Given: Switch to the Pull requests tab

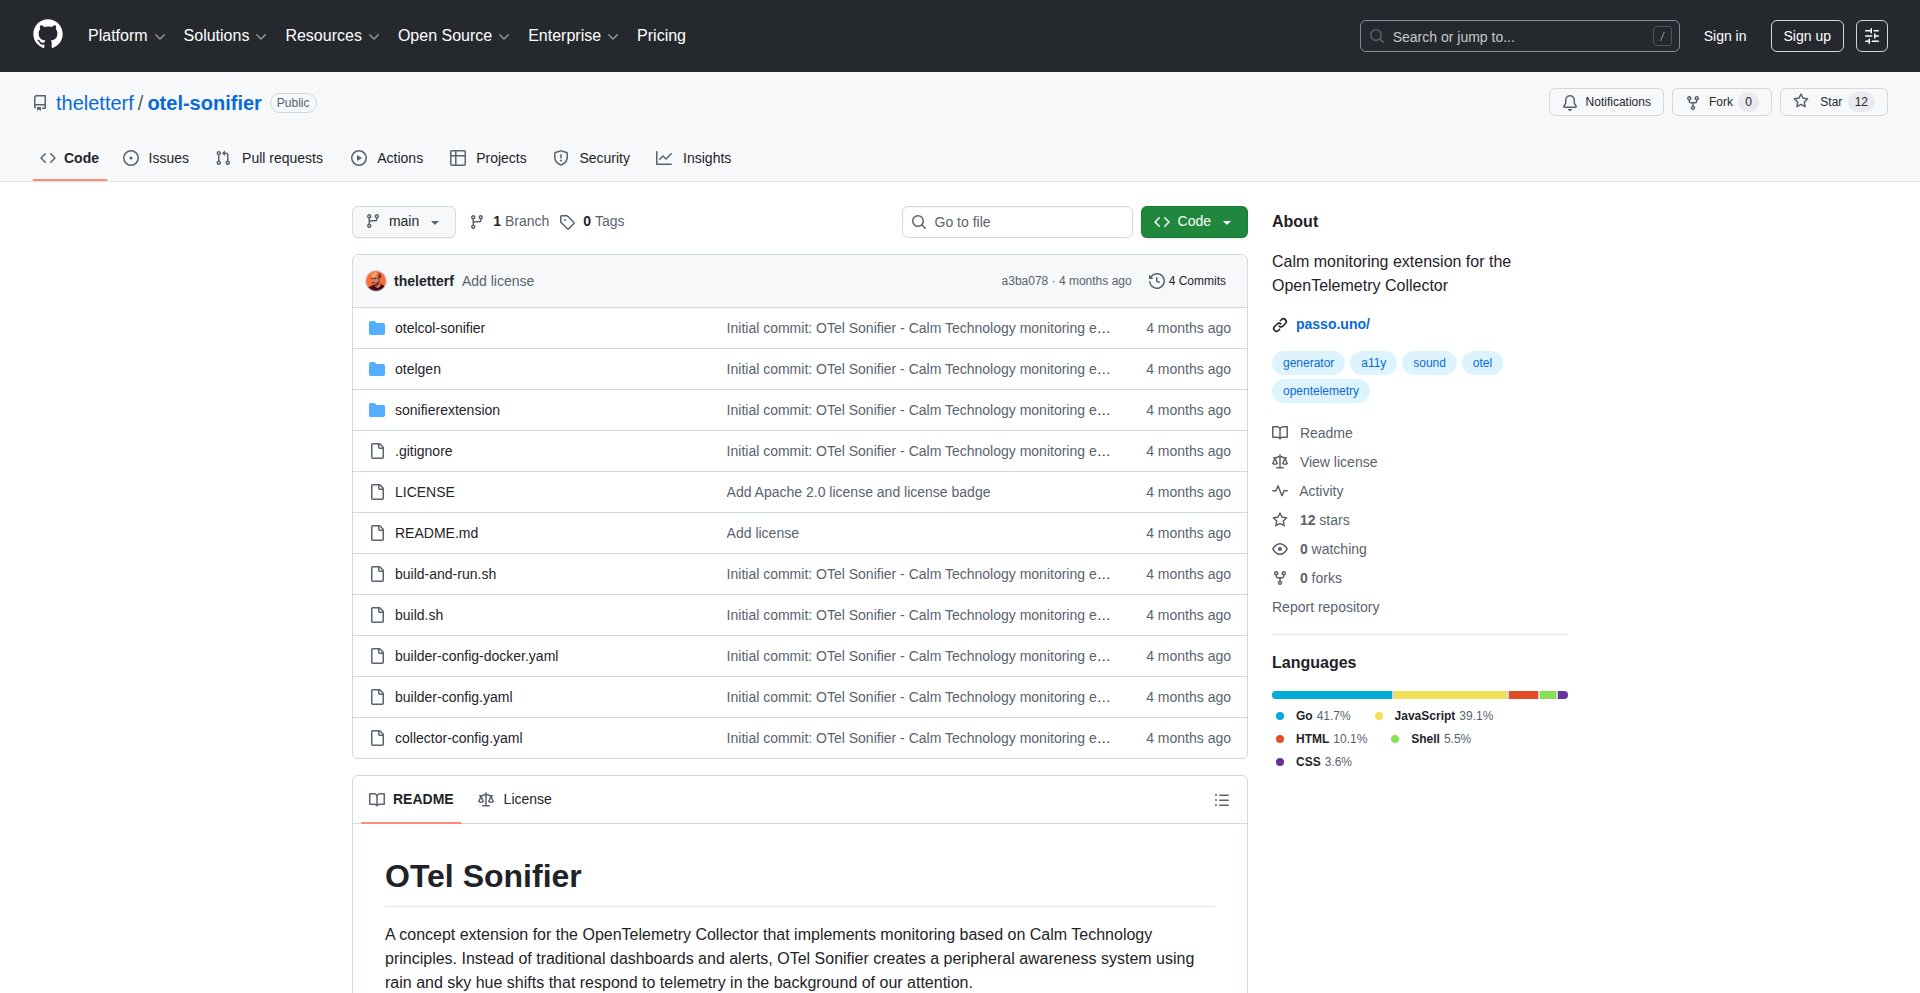Looking at the screenshot, I should tap(270, 158).
